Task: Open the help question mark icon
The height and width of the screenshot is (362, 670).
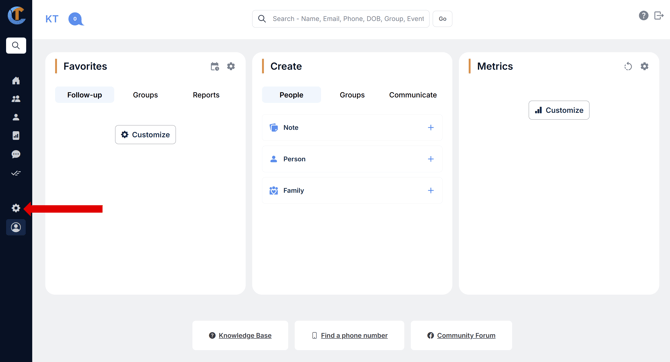Action: pyautogui.click(x=644, y=15)
